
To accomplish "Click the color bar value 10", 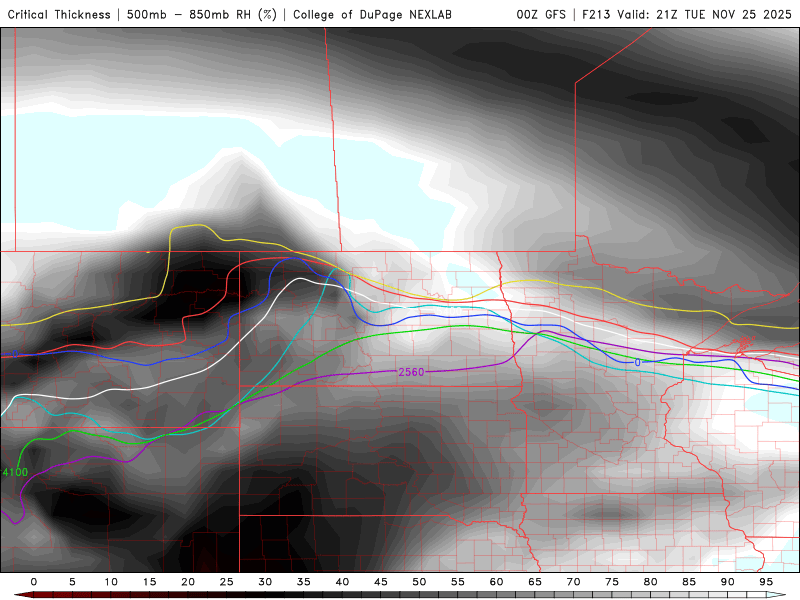I will 111,582.
